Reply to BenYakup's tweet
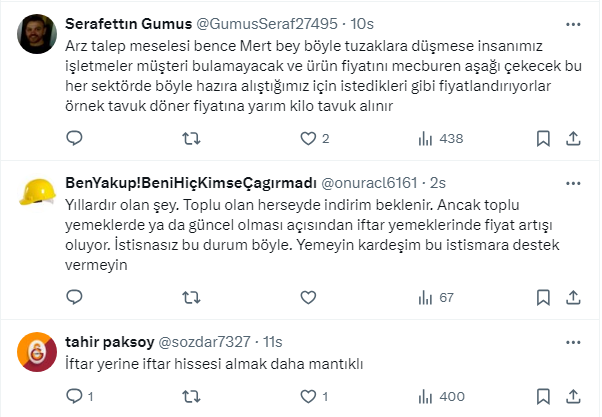Viewport: 602px width, 417px height. tap(73, 297)
